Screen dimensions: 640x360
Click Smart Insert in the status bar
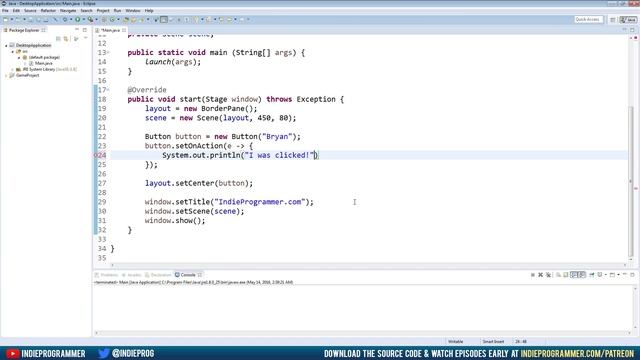pyautogui.click(x=493, y=342)
